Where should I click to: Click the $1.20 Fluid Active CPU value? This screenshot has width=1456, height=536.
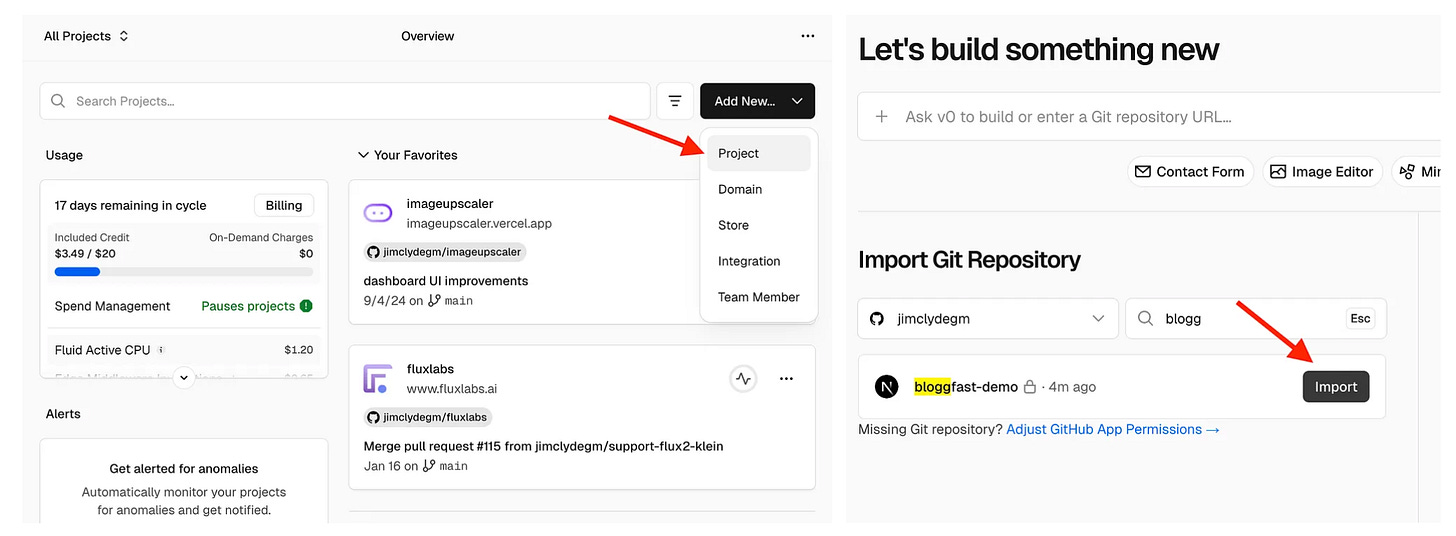pos(298,350)
